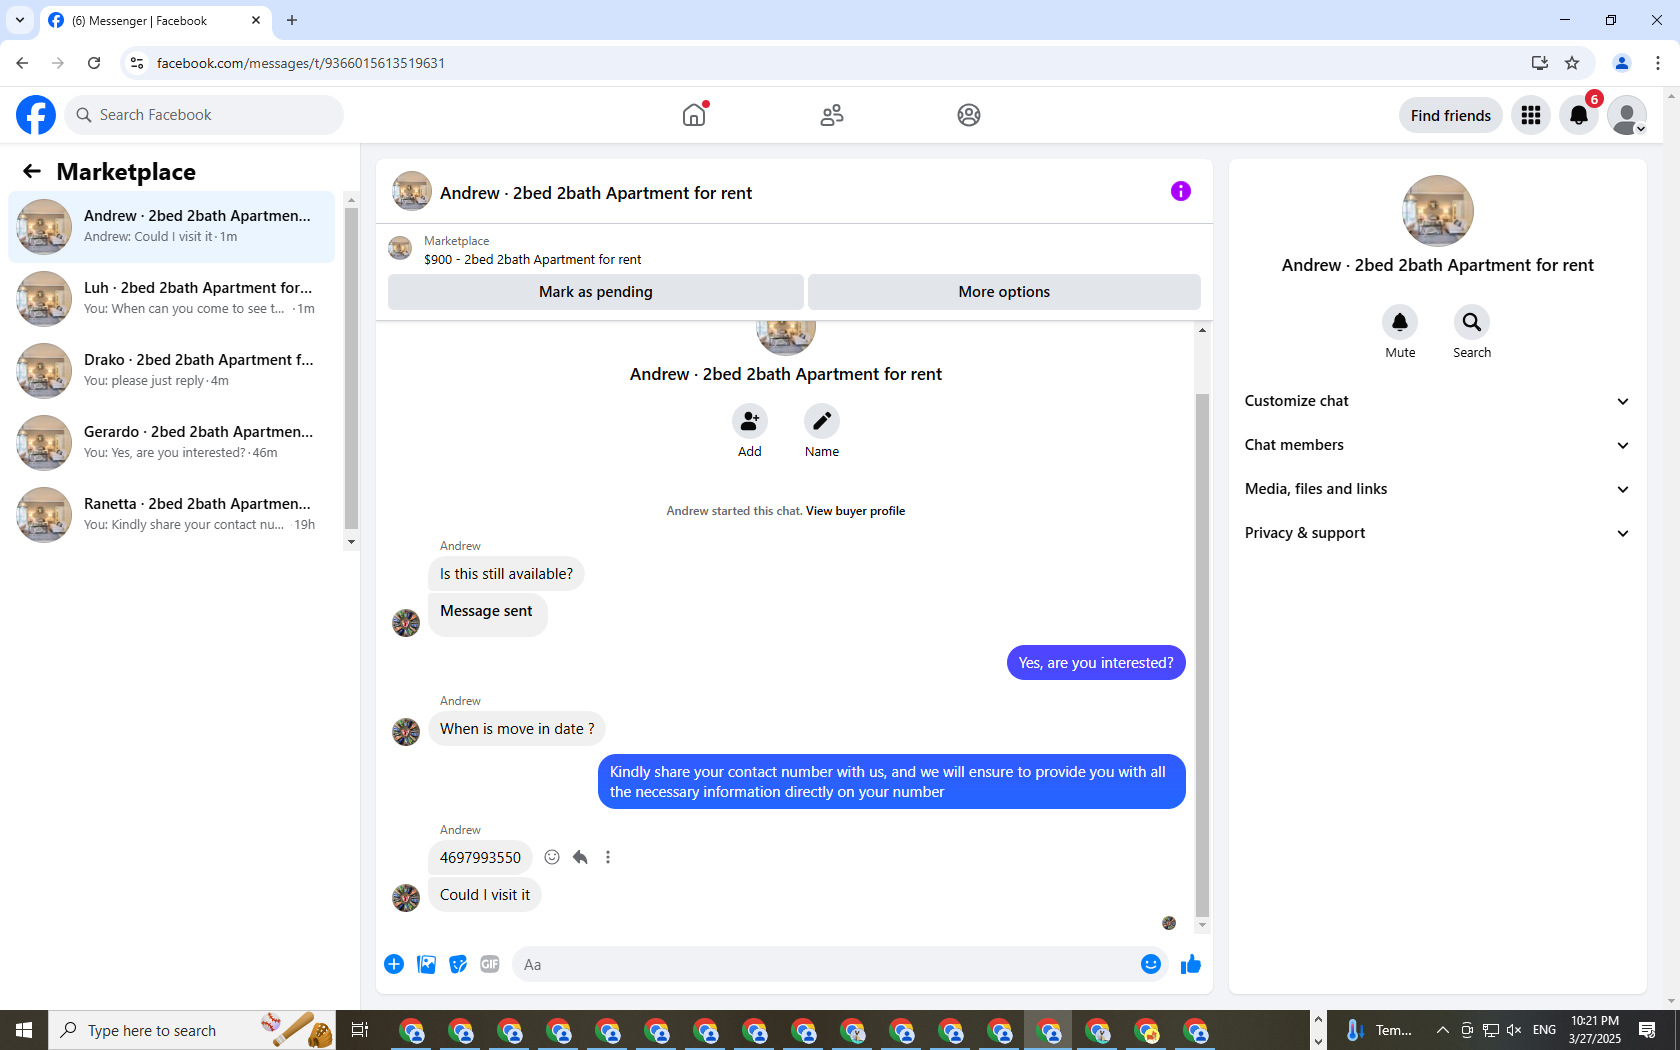Show hidden system tray icons
Image resolution: width=1680 pixels, height=1050 pixels.
(1442, 1030)
